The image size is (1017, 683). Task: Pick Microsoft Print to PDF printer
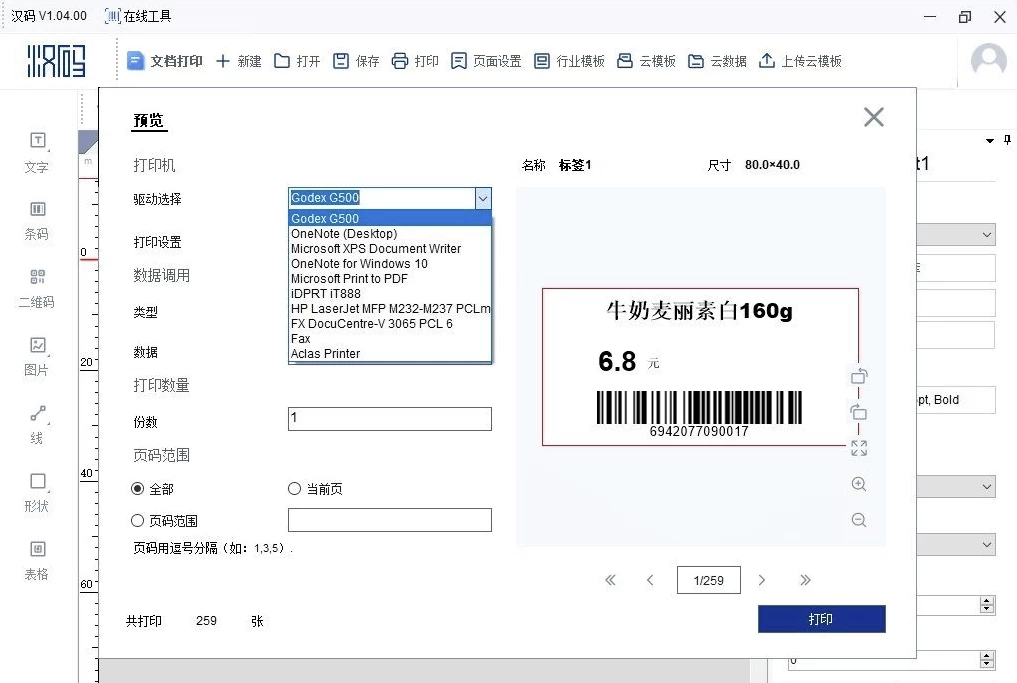pos(349,279)
